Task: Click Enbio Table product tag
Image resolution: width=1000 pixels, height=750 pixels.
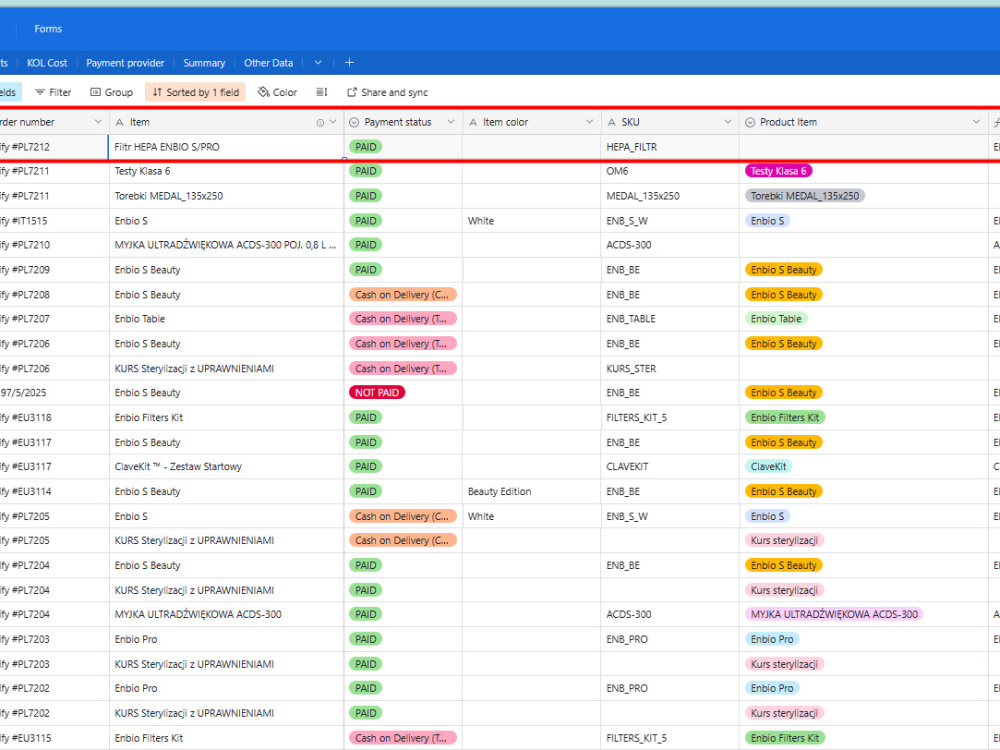Action: pyautogui.click(x=776, y=319)
